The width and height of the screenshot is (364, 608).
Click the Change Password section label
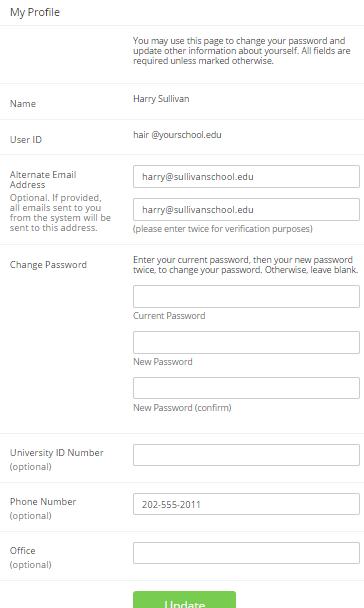[48, 265]
